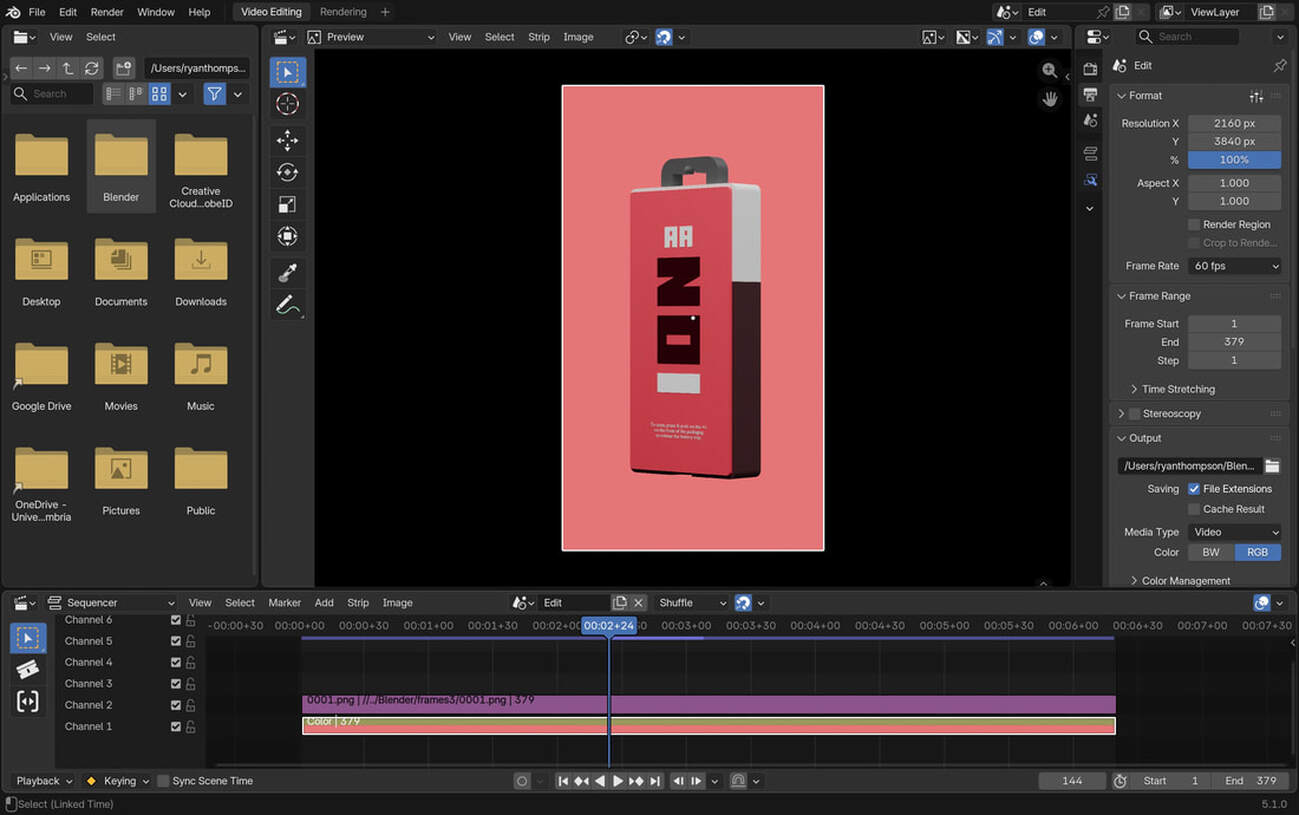Viewport: 1299px width, 815px height.
Task: Select the Sample Color eyedropper tool
Action: [x=287, y=272]
